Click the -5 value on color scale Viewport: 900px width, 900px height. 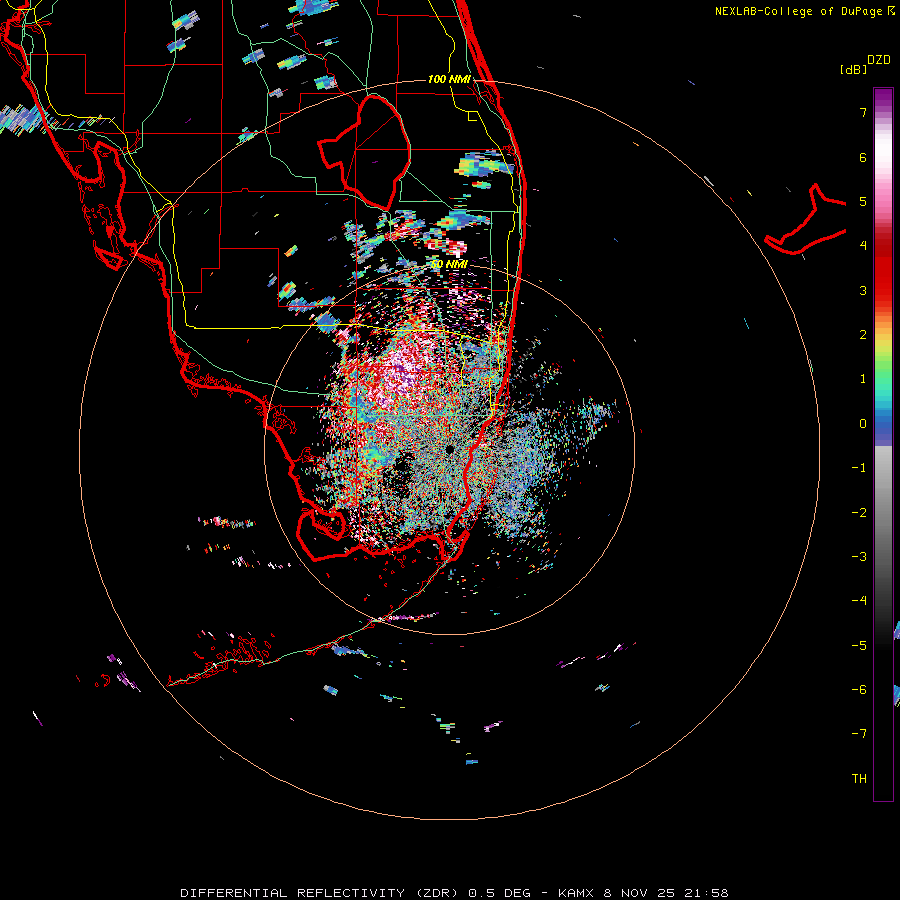tap(859, 646)
